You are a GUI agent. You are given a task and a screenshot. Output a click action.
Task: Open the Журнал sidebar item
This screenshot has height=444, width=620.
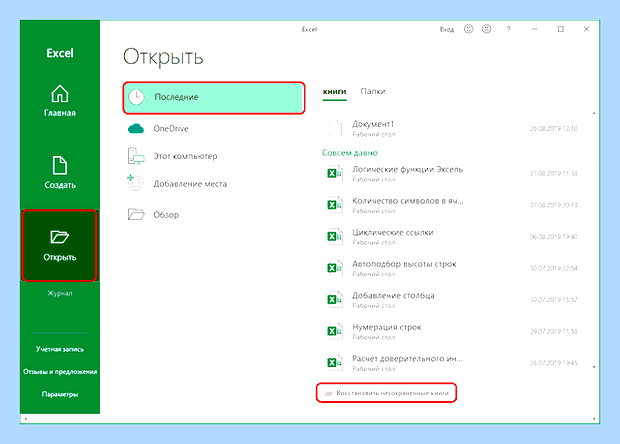60,293
